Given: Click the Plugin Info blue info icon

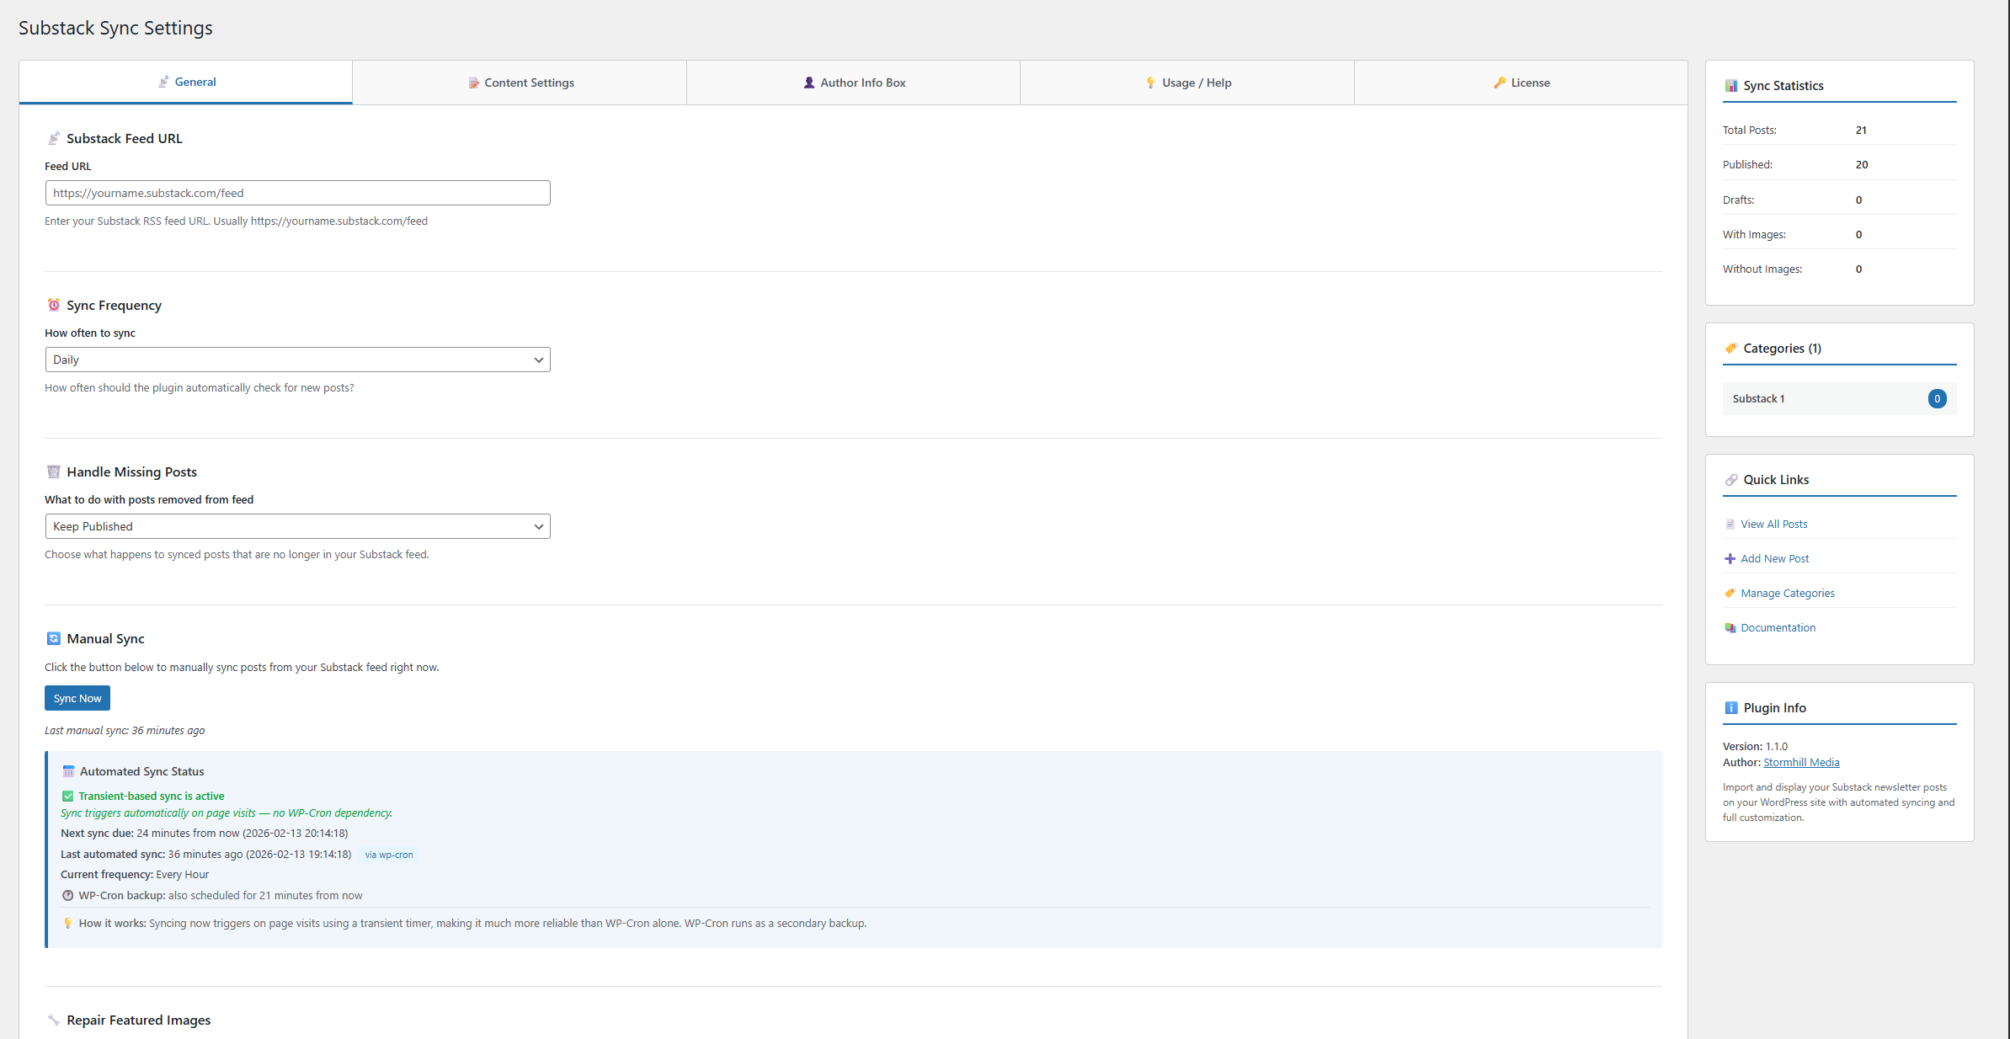Looking at the screenshot, I should 1731,708.
